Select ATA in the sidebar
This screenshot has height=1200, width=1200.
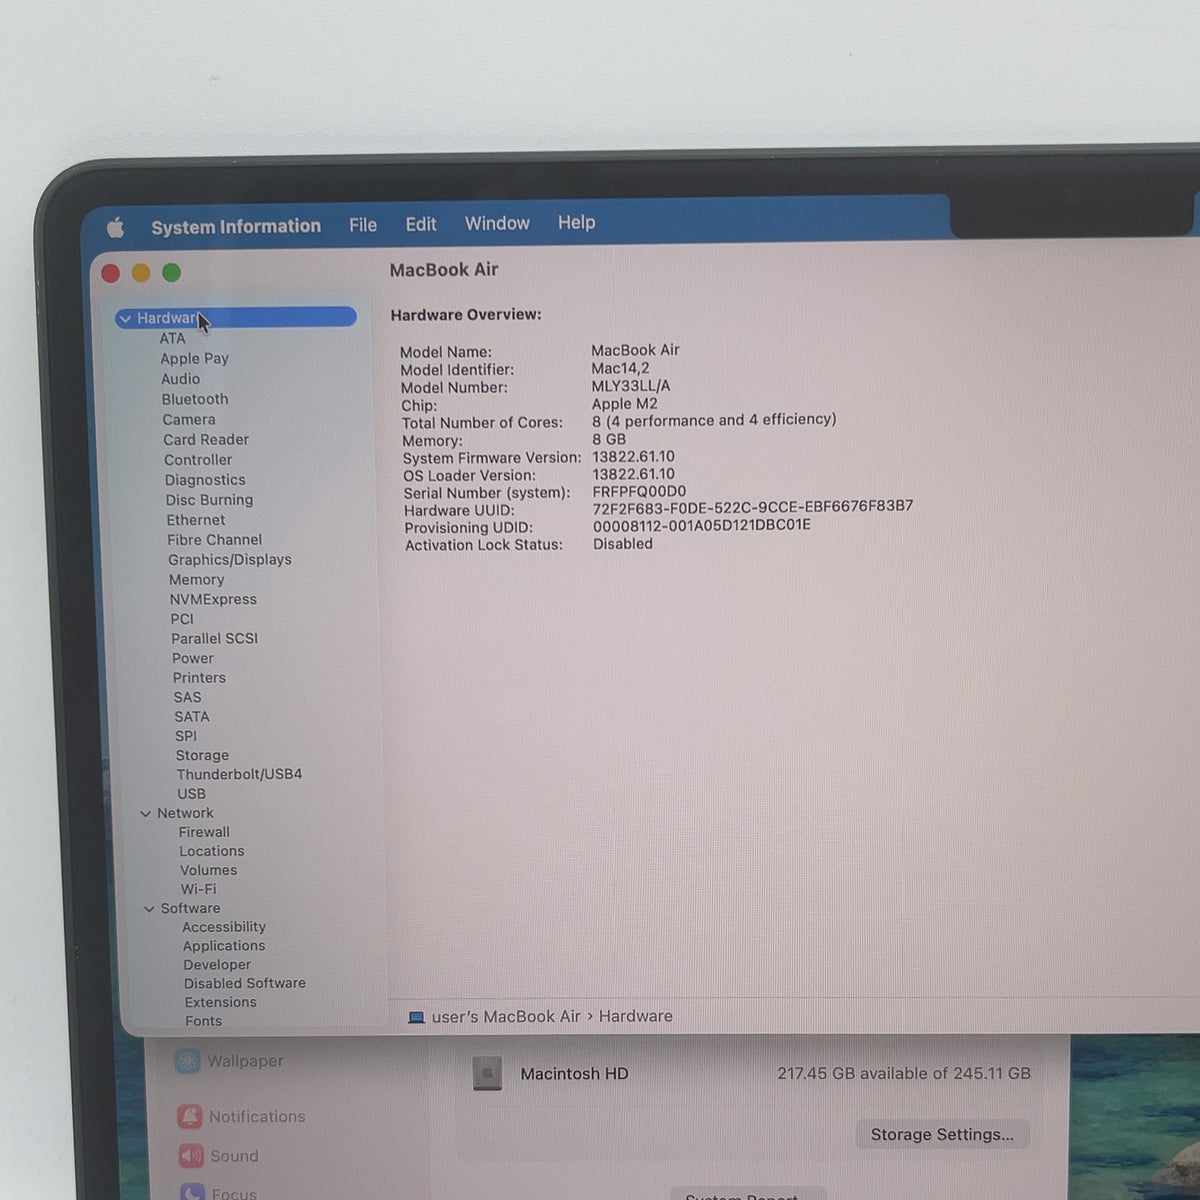[x=172, y=338]
